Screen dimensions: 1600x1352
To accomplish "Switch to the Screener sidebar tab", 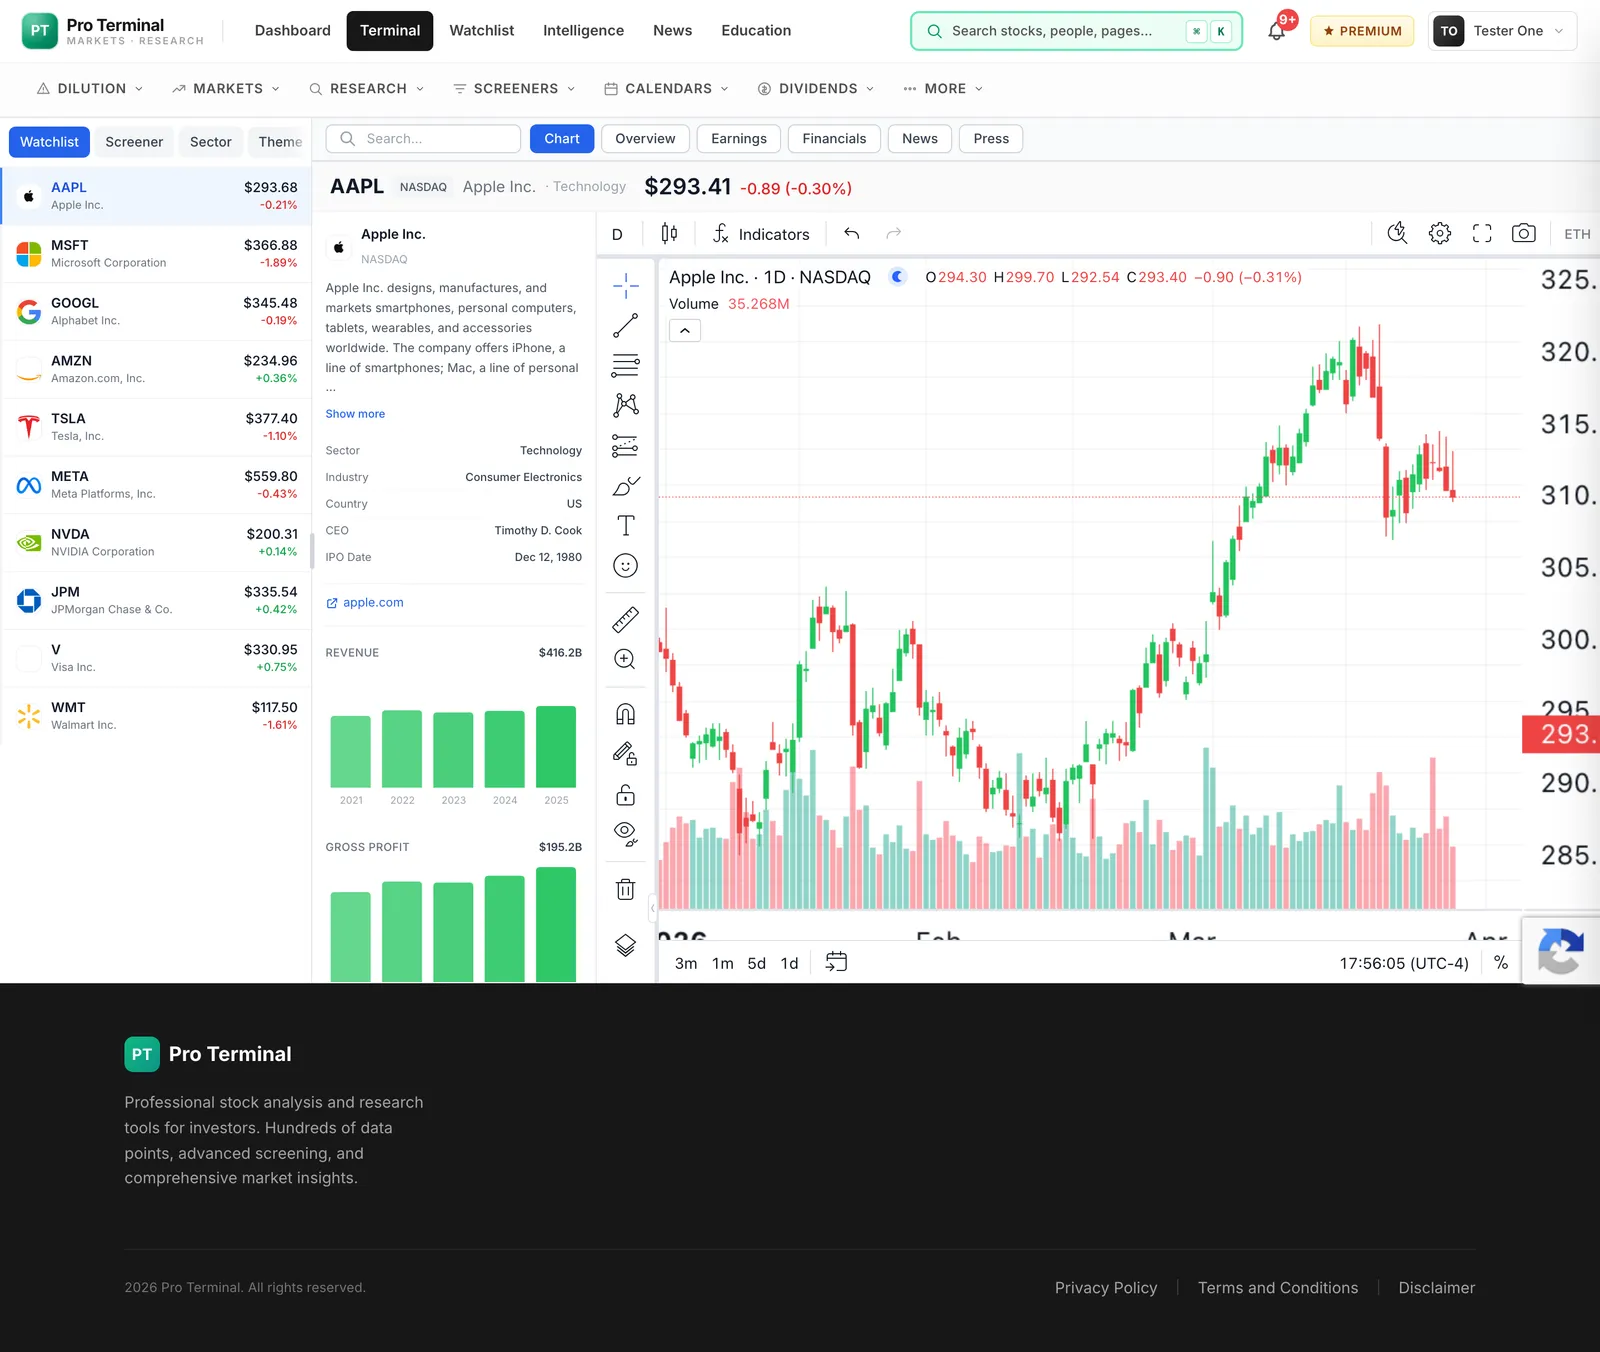I will (134, 142).
